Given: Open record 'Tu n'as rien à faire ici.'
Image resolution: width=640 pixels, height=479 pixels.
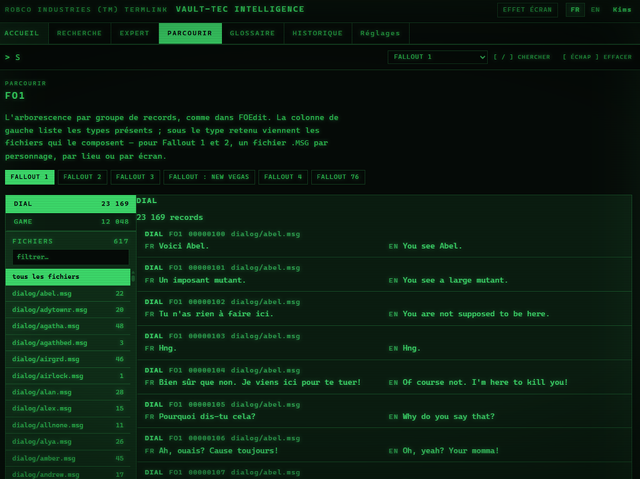Looking at the screenshot, I should (384, 308).
